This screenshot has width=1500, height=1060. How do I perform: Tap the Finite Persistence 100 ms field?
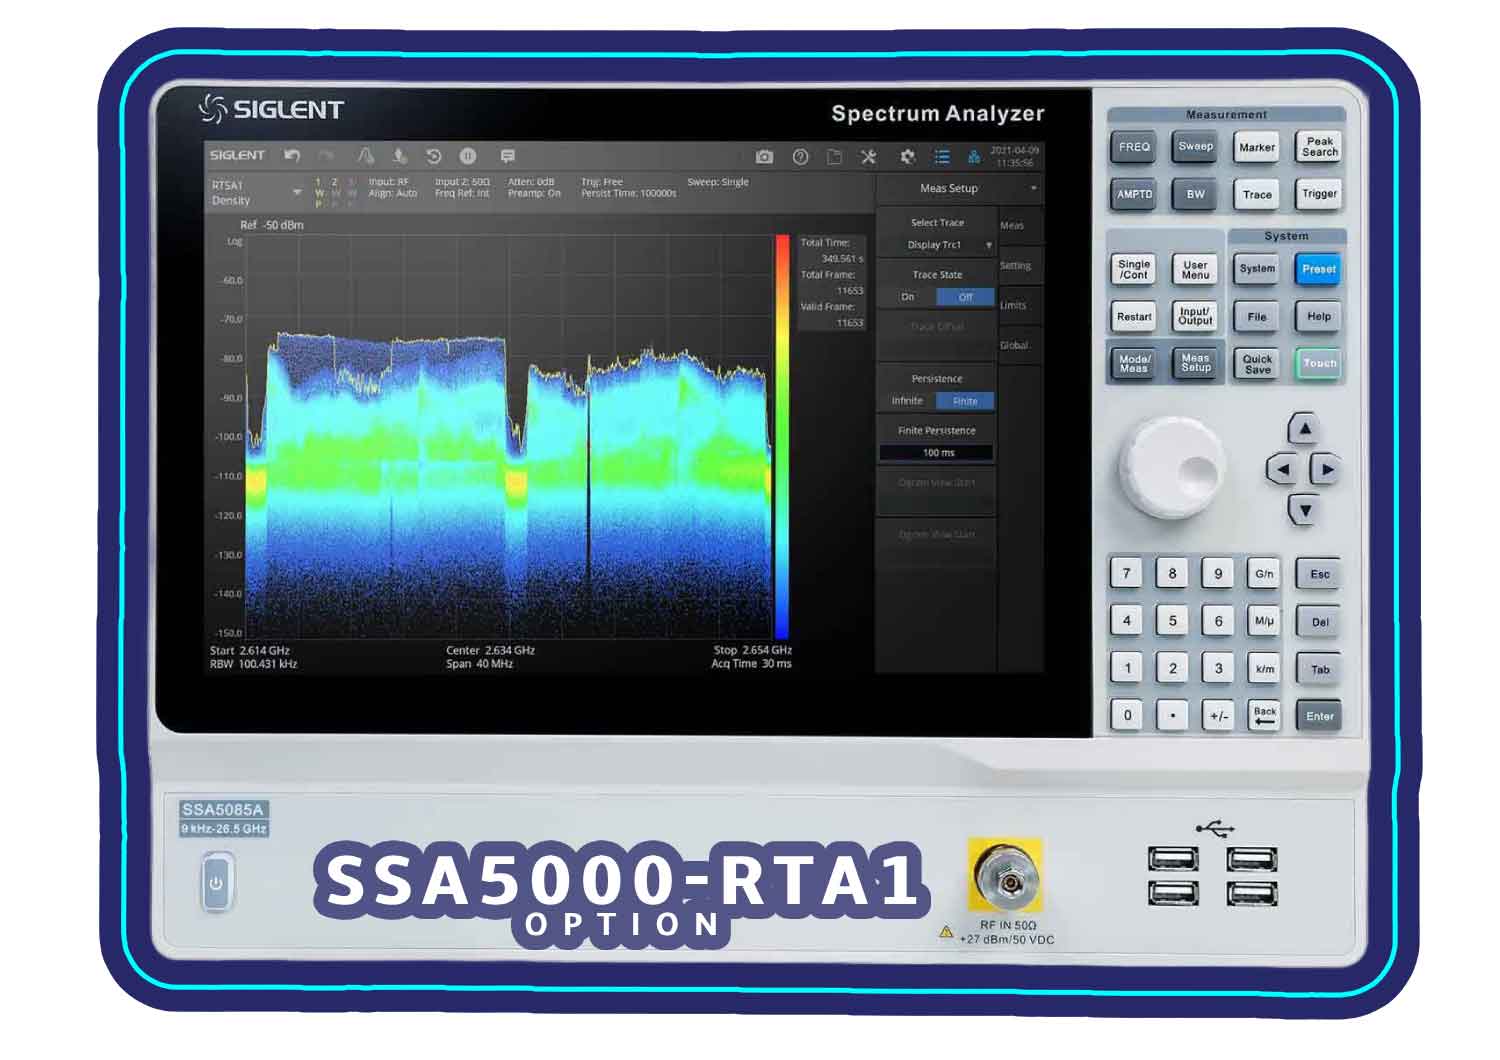click(937, 453)
